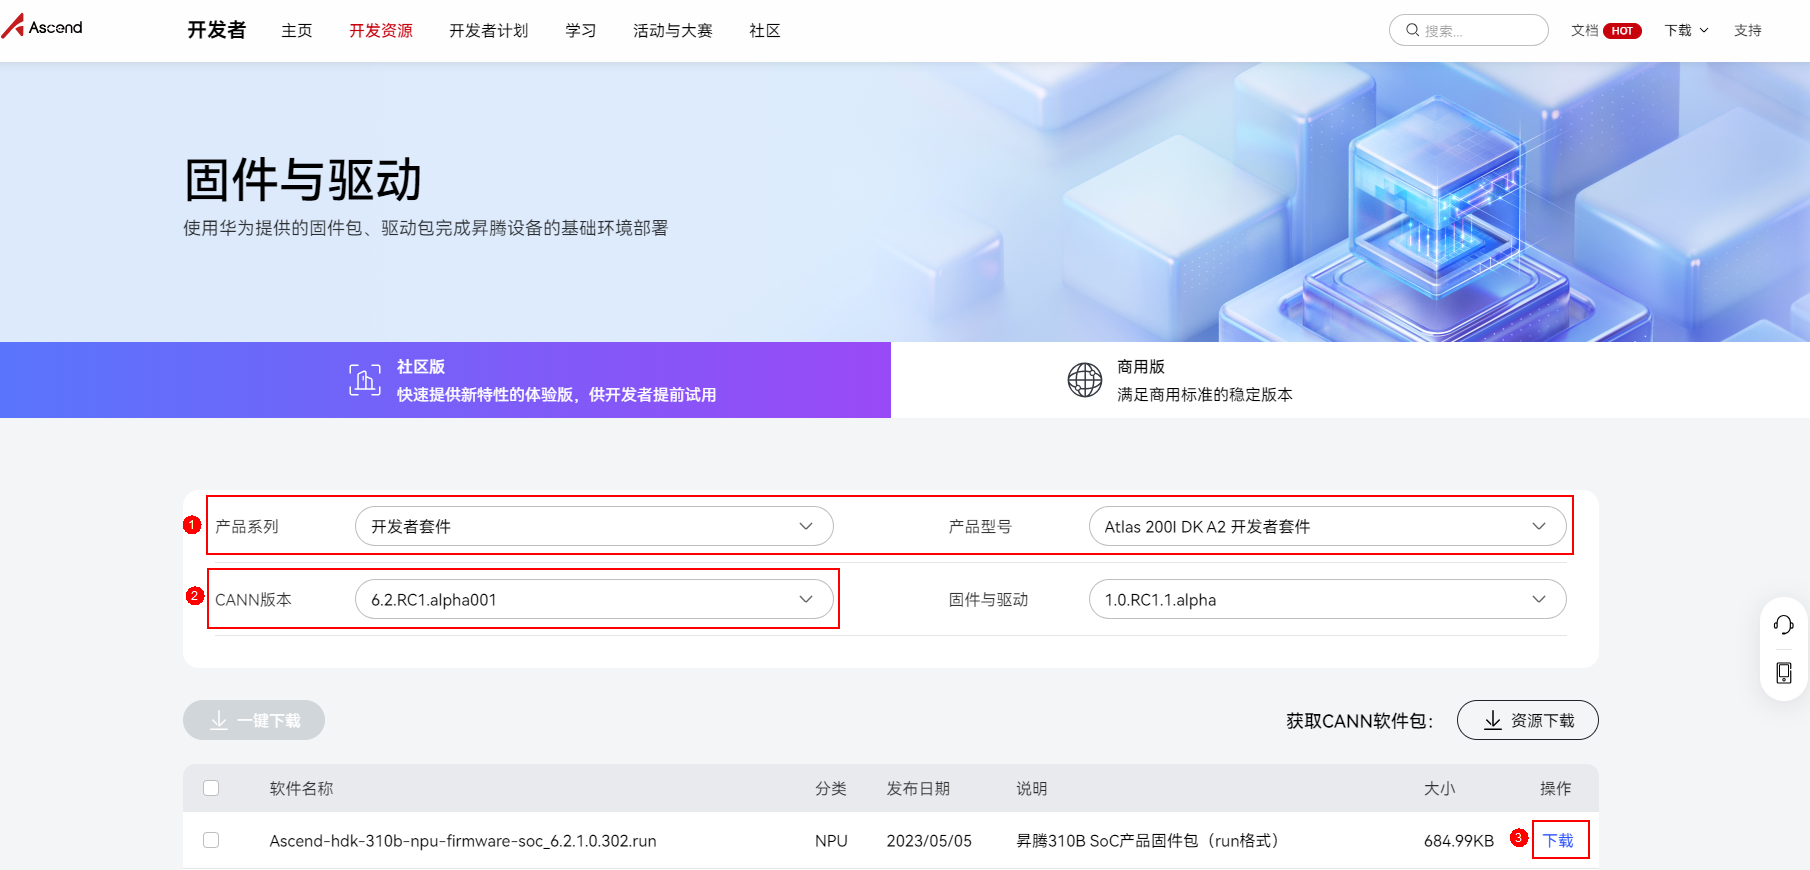
Task: Open 支持 link in top bar
Action: point(1748,31)
